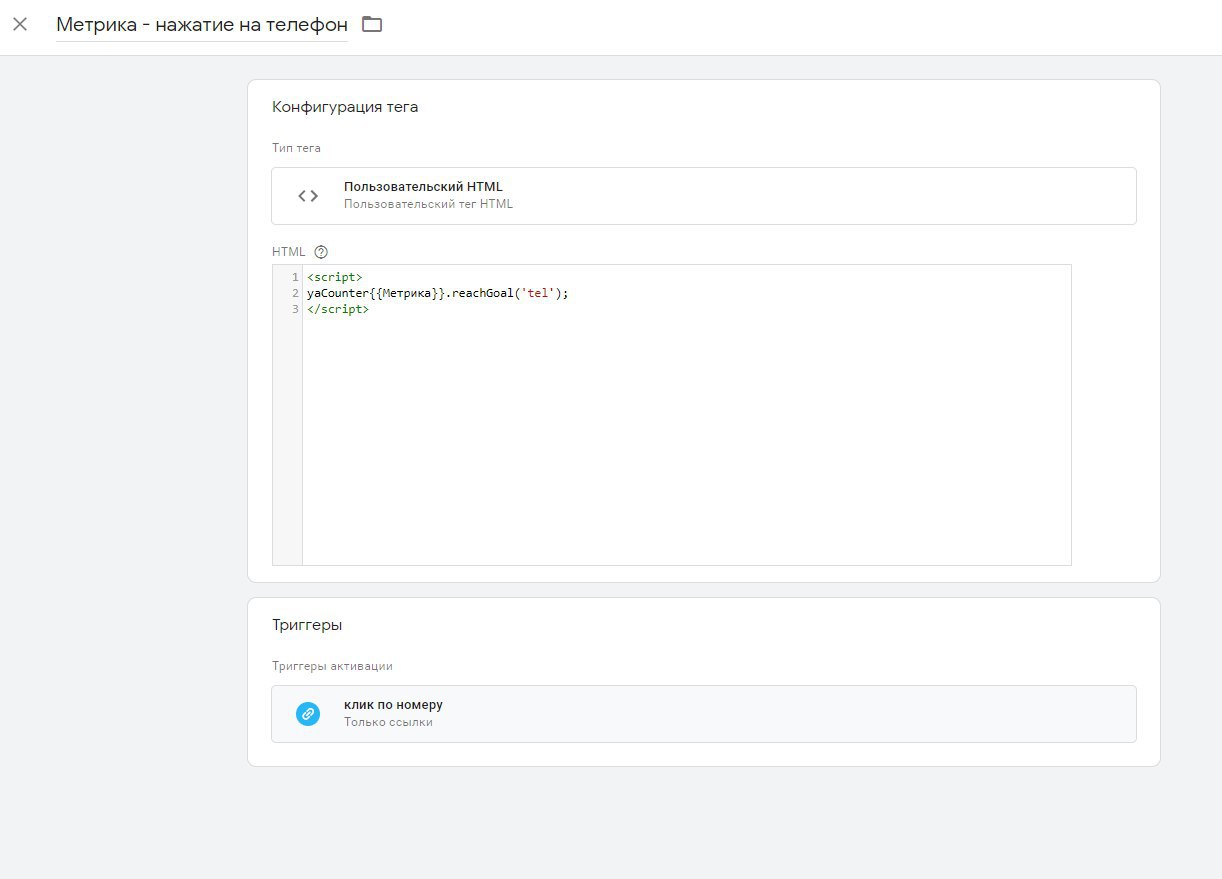This screenshot has height=879, width=1222.
Task: Click the custom HTML code brackets icon
Action: click(308, 196)
